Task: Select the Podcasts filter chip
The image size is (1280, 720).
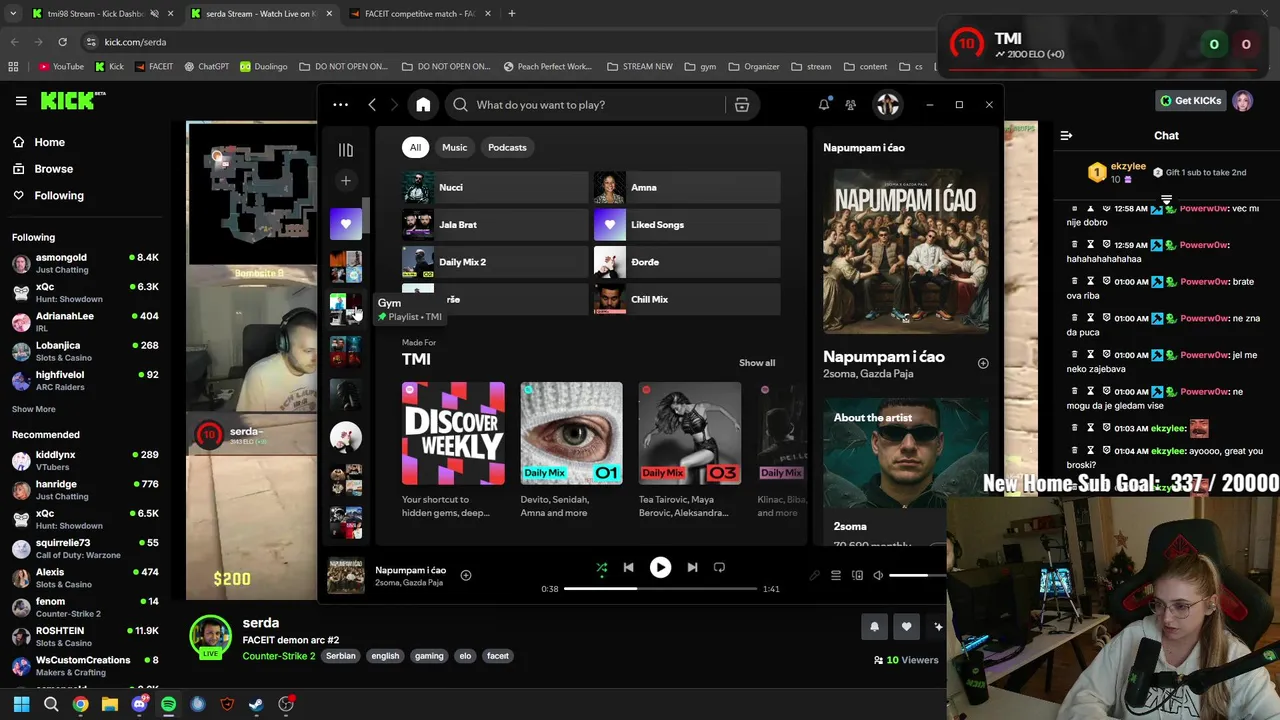Action: pos(507,147)
